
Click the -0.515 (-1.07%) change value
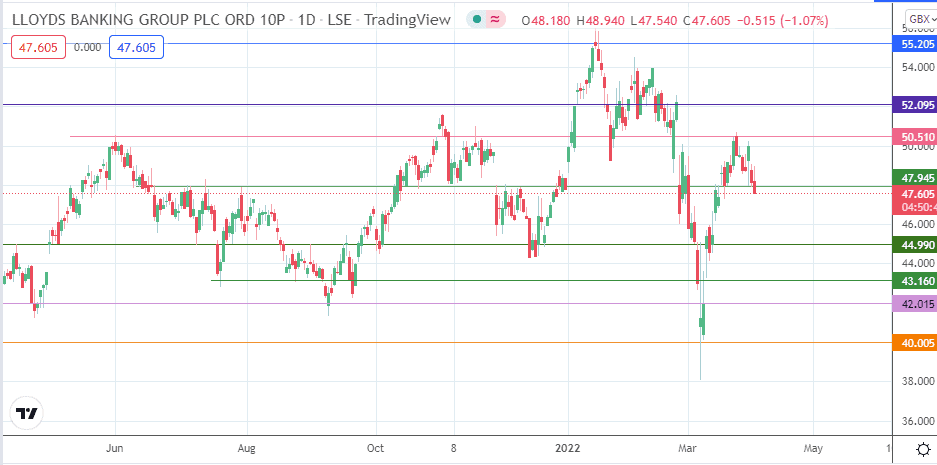pyautogui.click(x=783, y=21)
